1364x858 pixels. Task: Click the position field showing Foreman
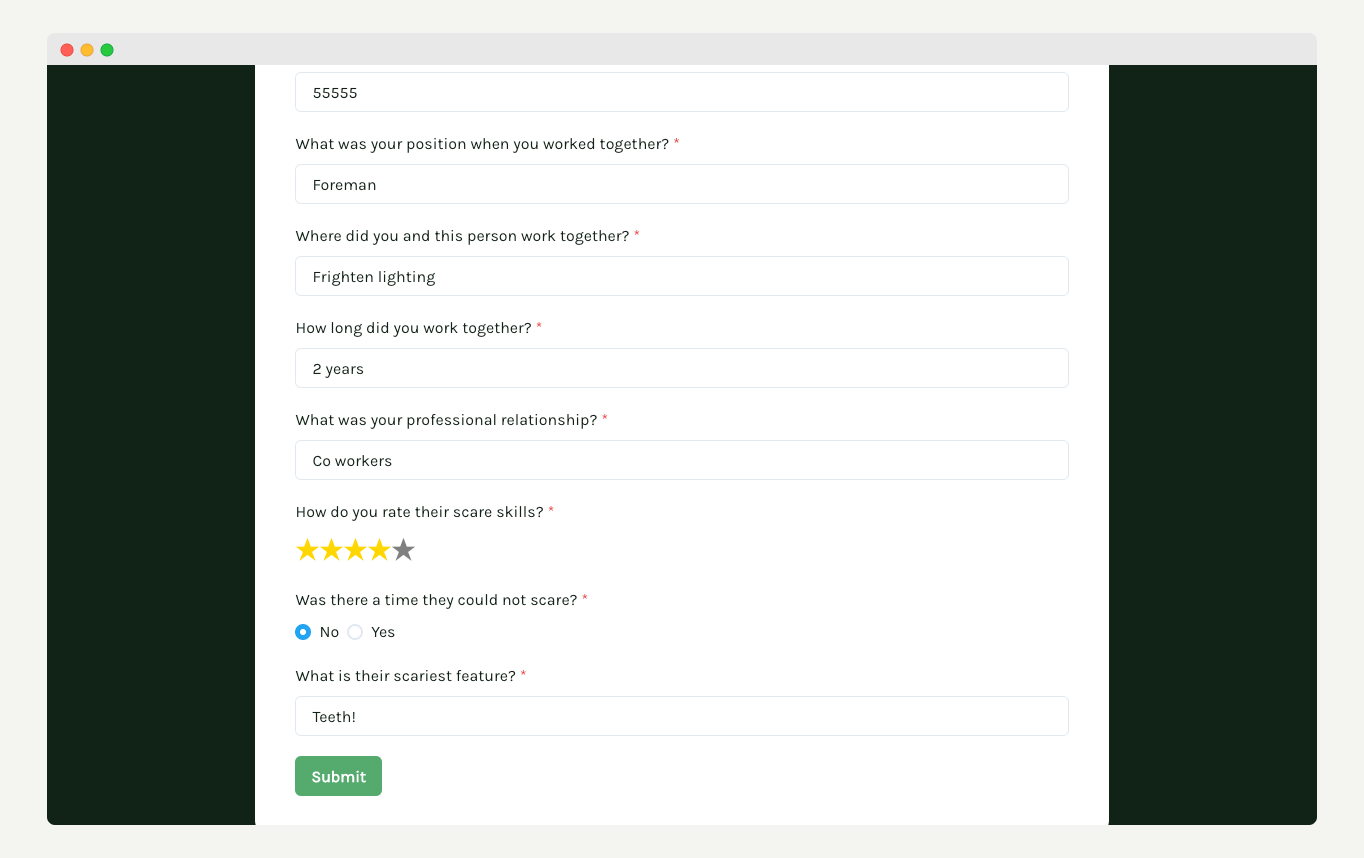(x=682, y=184)
